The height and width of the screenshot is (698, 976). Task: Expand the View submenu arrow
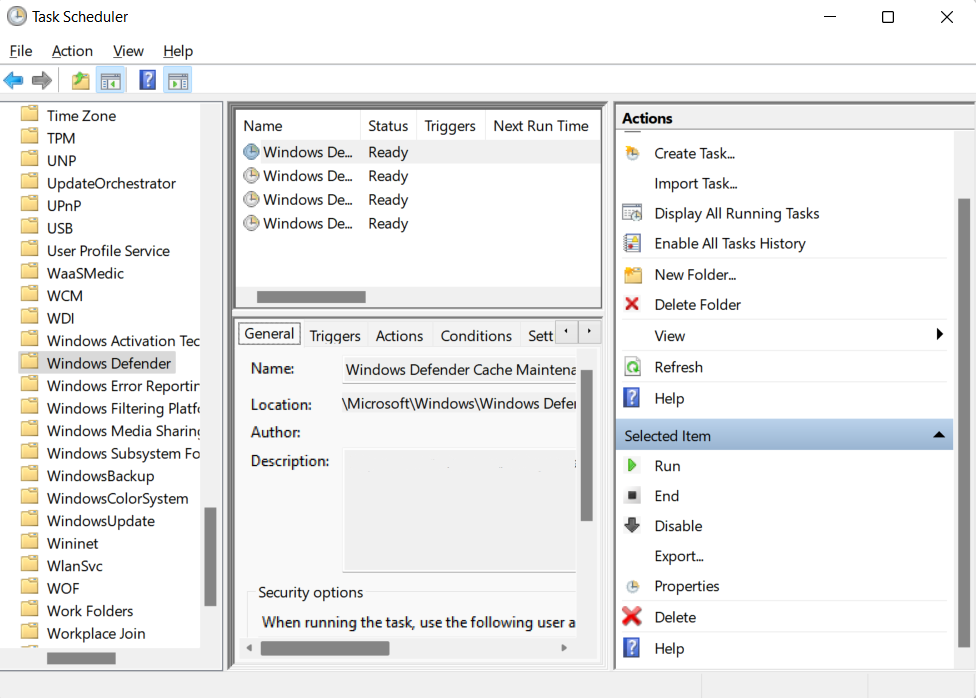pos(940,334)
